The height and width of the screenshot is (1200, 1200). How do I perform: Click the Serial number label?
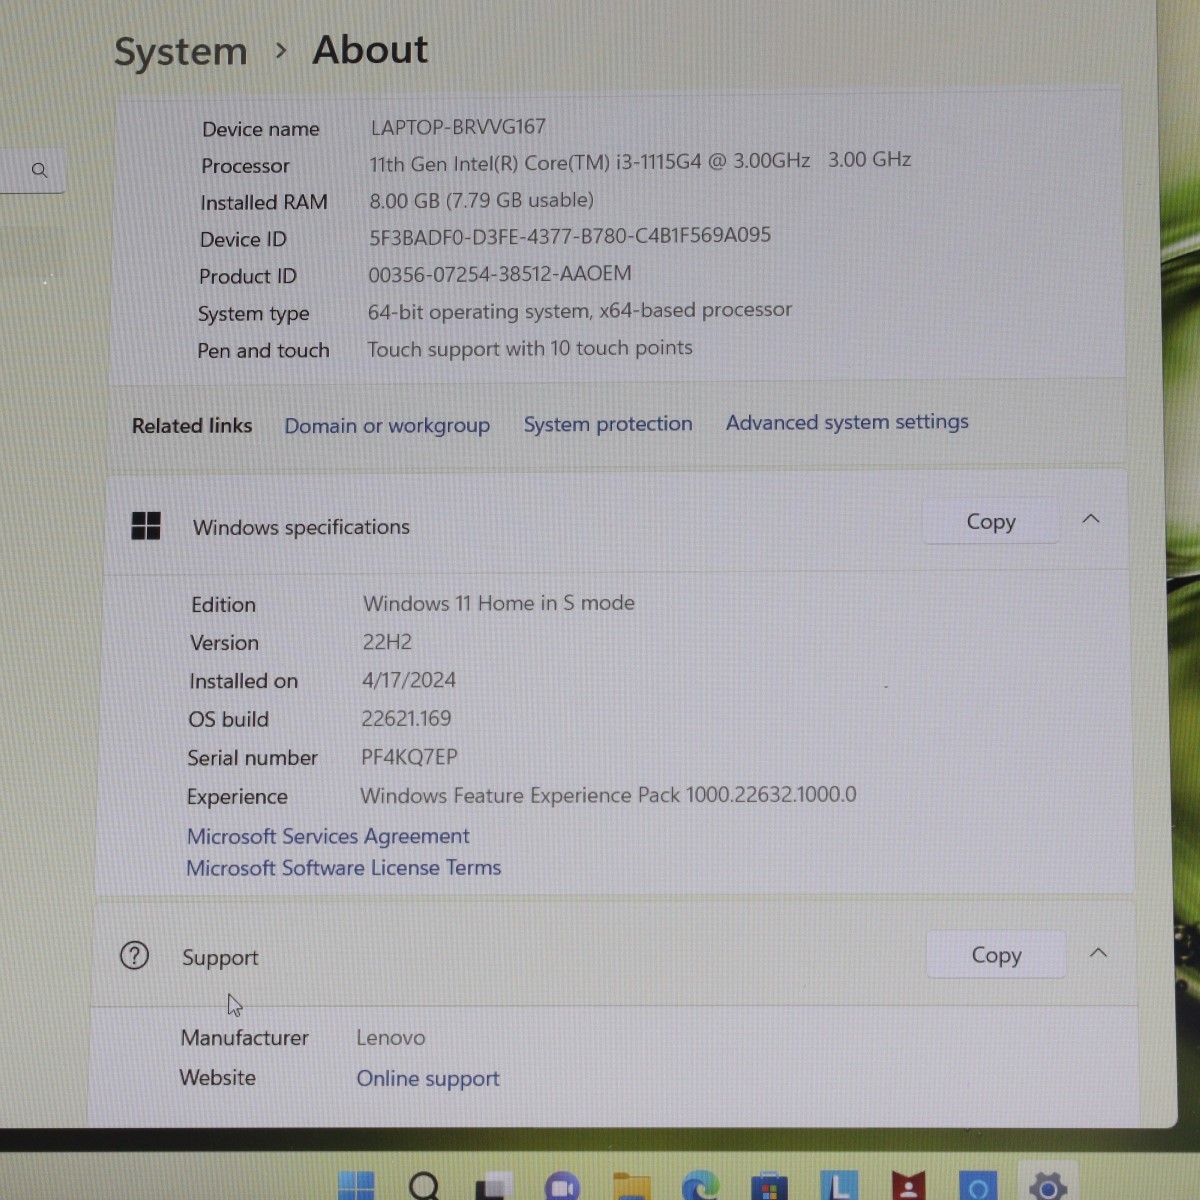[252, 758]
